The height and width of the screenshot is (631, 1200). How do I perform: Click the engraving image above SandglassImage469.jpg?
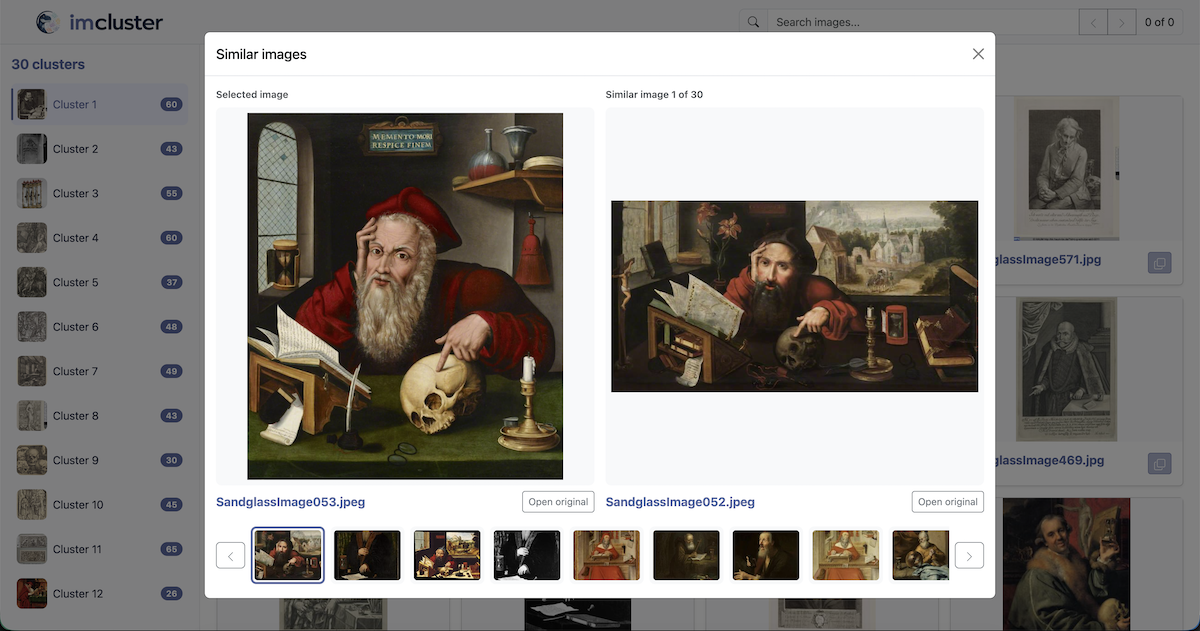tap(1066, 369)
